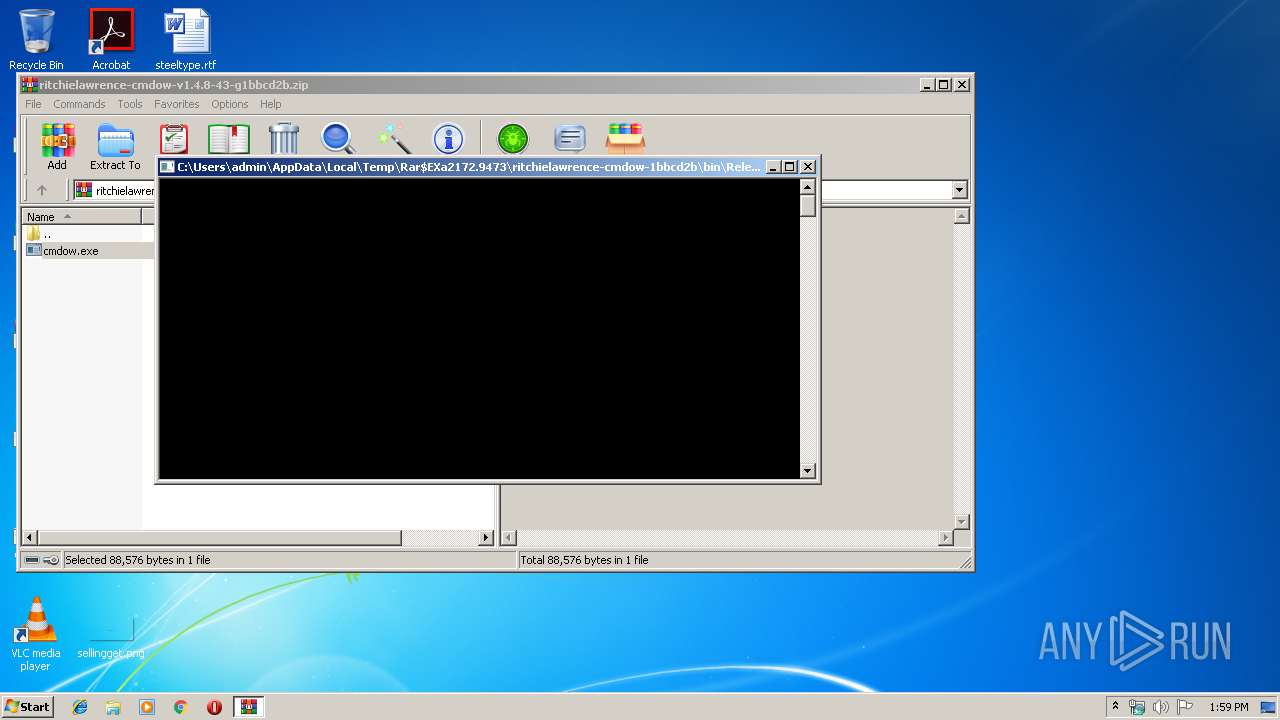Image resolution: width=1280 pixels, height=720 pixels.
Task: Open Windows Explorer from the taskbar
Action: point(113,707)
